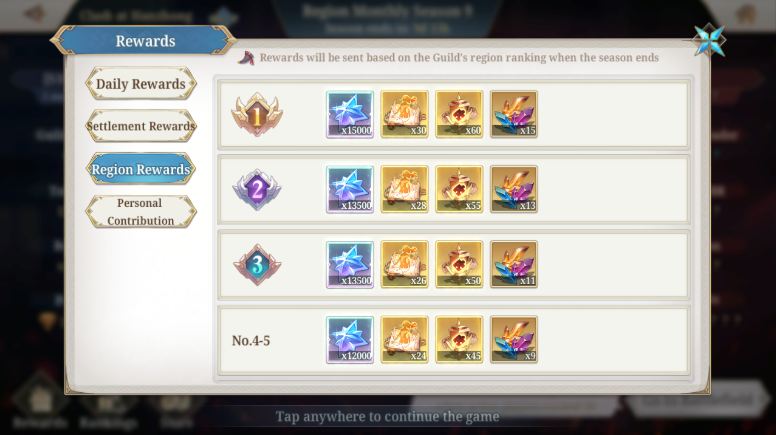Tap the rank 1 gold badge
Screen dimensions: 776x435
click(x=257, y=115)
